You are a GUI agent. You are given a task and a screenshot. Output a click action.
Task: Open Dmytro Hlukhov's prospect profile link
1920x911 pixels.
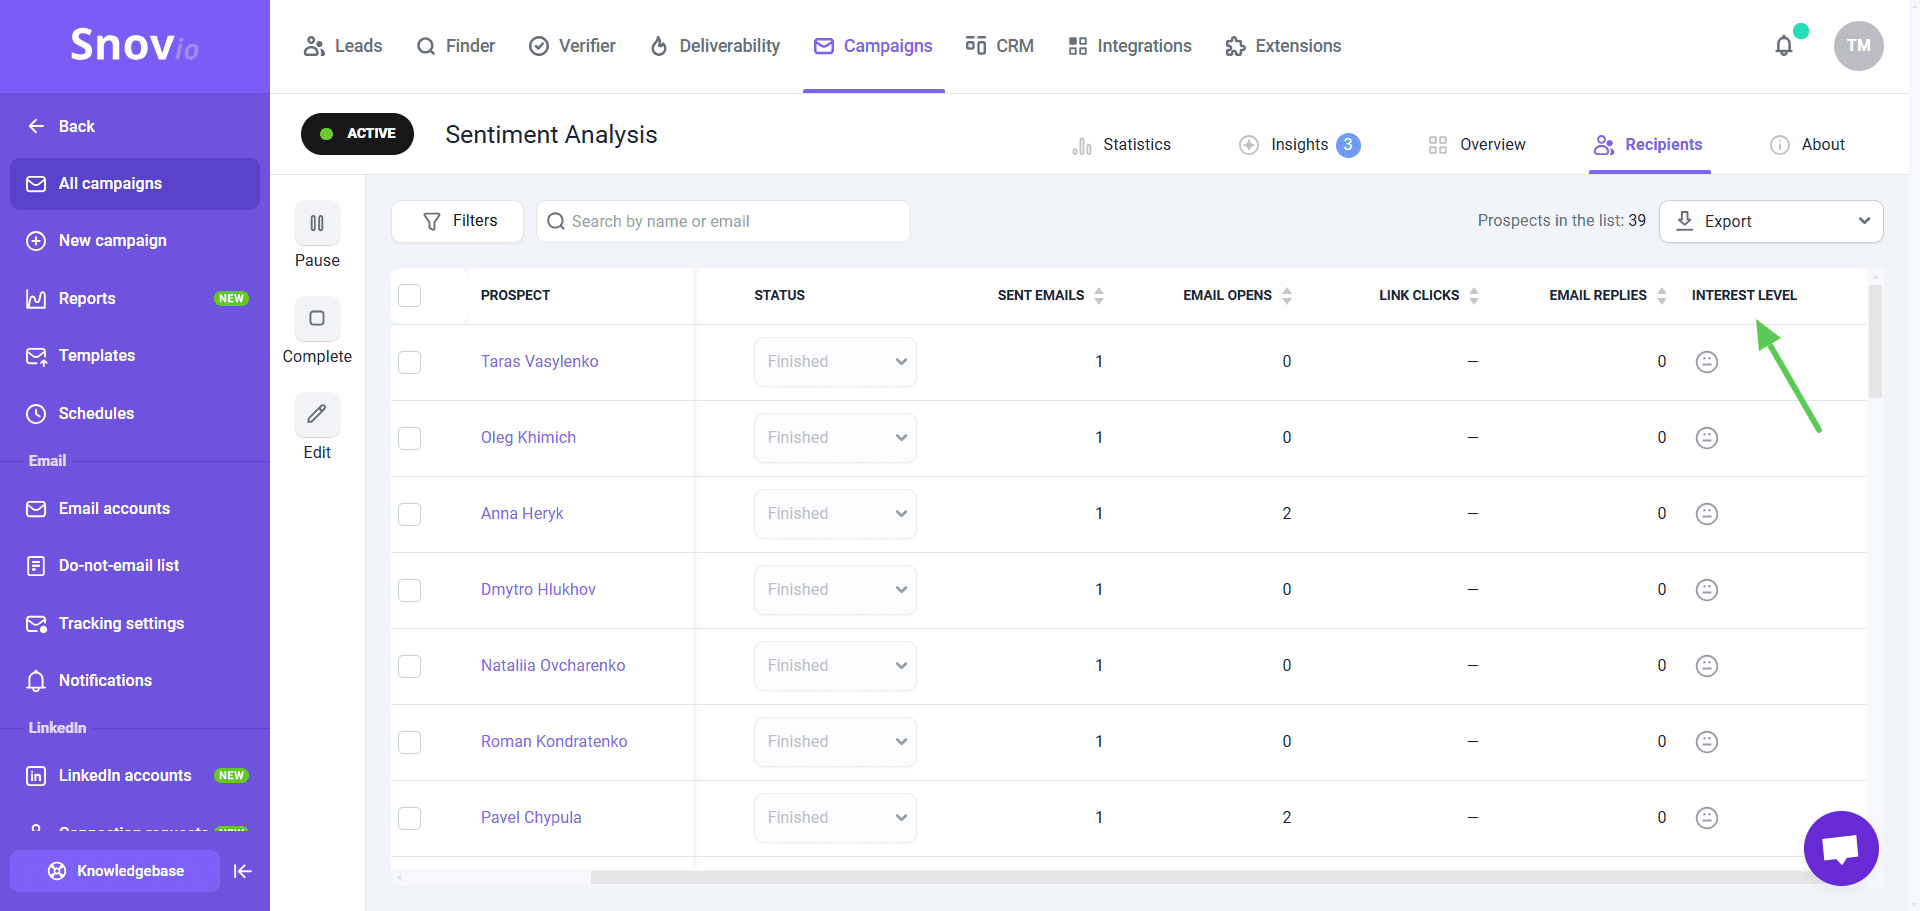coord(538,590)
